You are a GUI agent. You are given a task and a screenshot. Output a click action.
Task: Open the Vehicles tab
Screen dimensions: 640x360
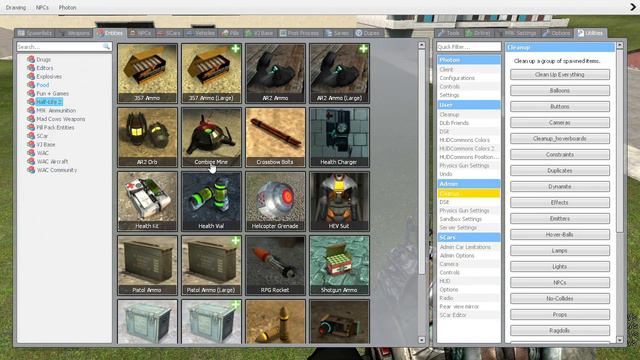200,33
